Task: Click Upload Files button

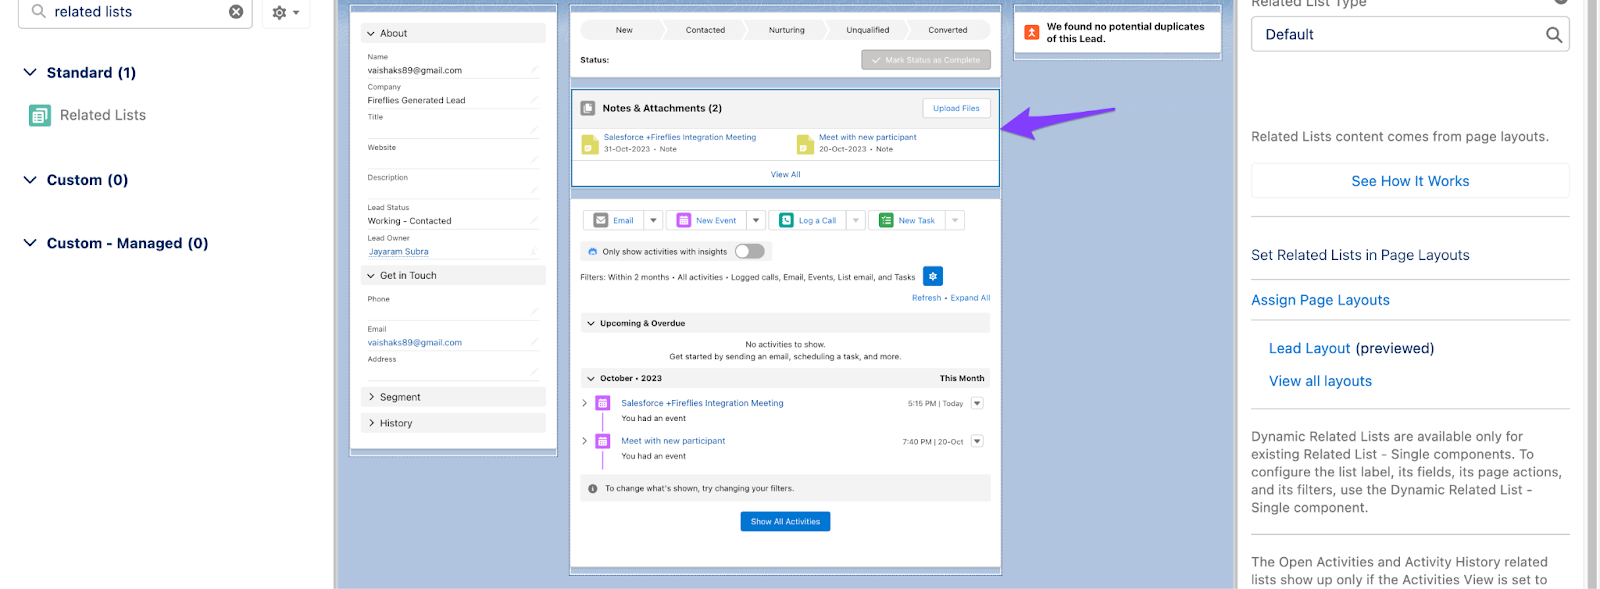Action: tap(956, 108)
